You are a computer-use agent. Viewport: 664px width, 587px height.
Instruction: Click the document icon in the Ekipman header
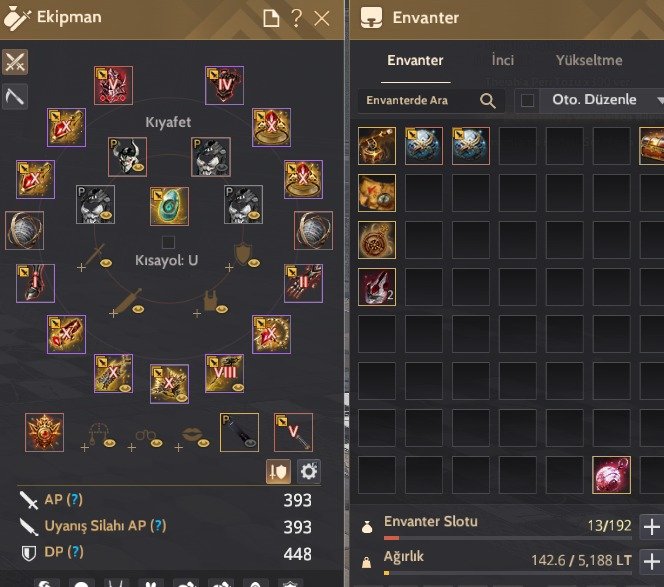click(271, 18)
